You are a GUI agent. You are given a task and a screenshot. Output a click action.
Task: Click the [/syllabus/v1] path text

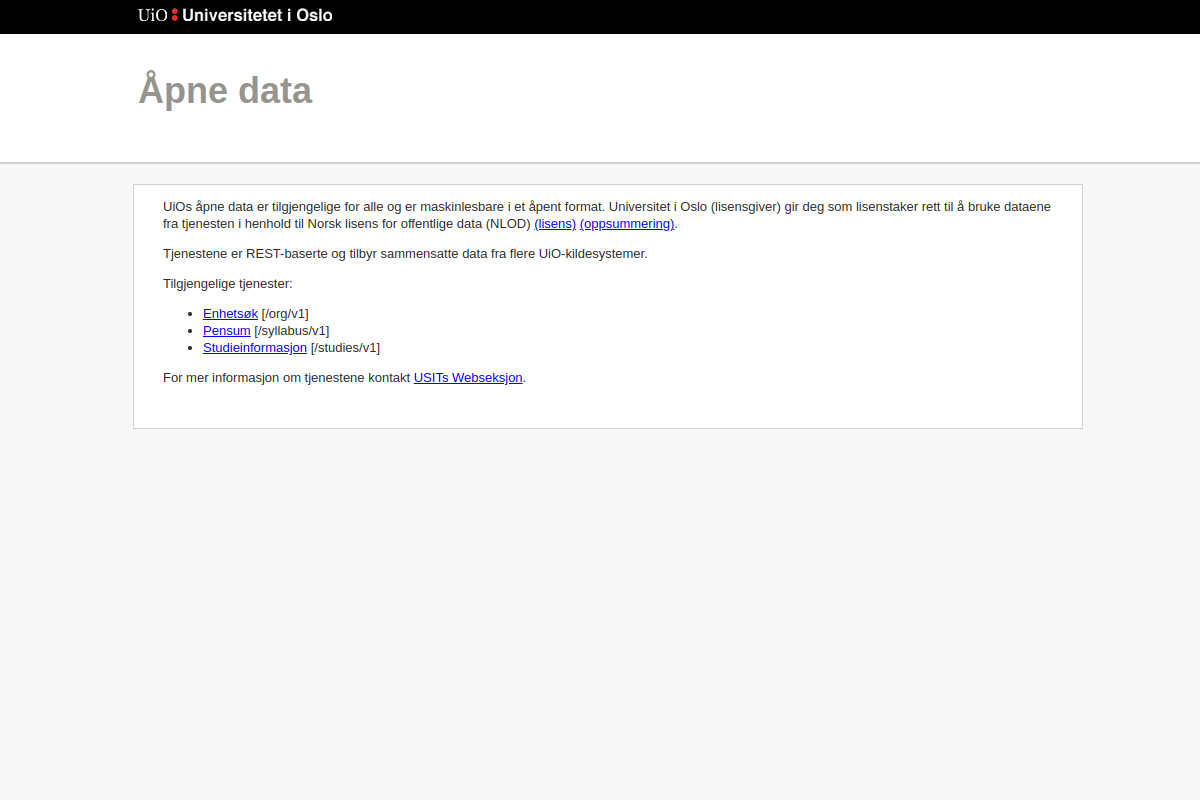point(292,330)
